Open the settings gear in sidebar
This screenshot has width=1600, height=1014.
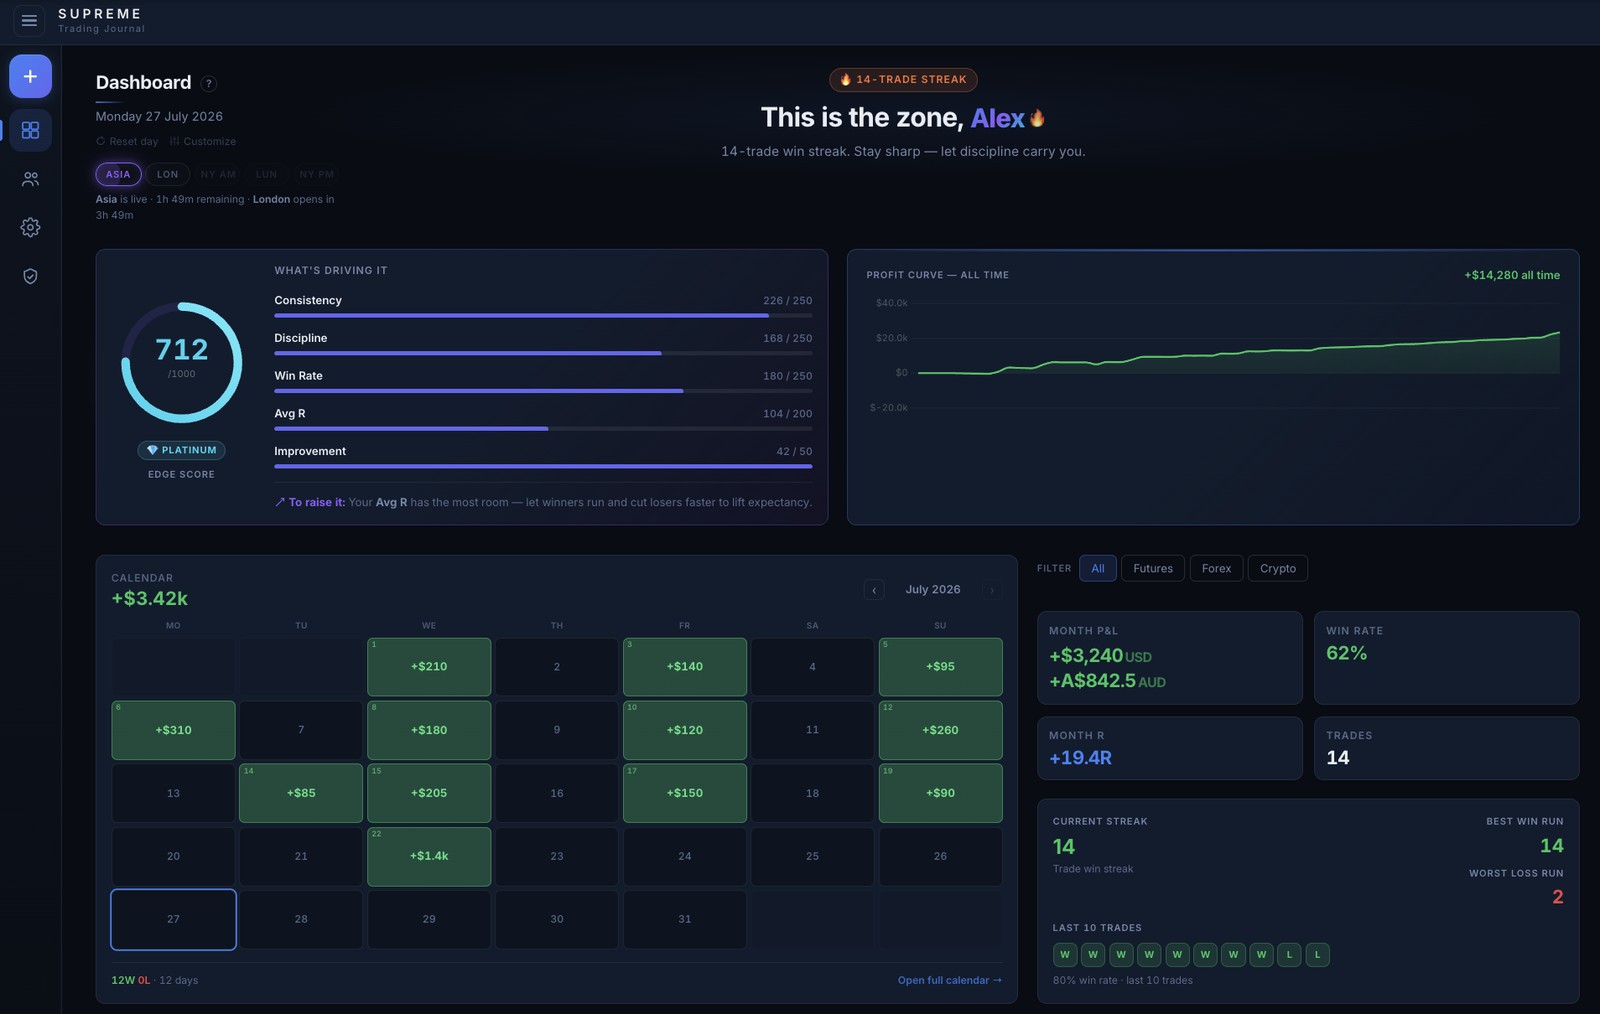coord(30,227)
